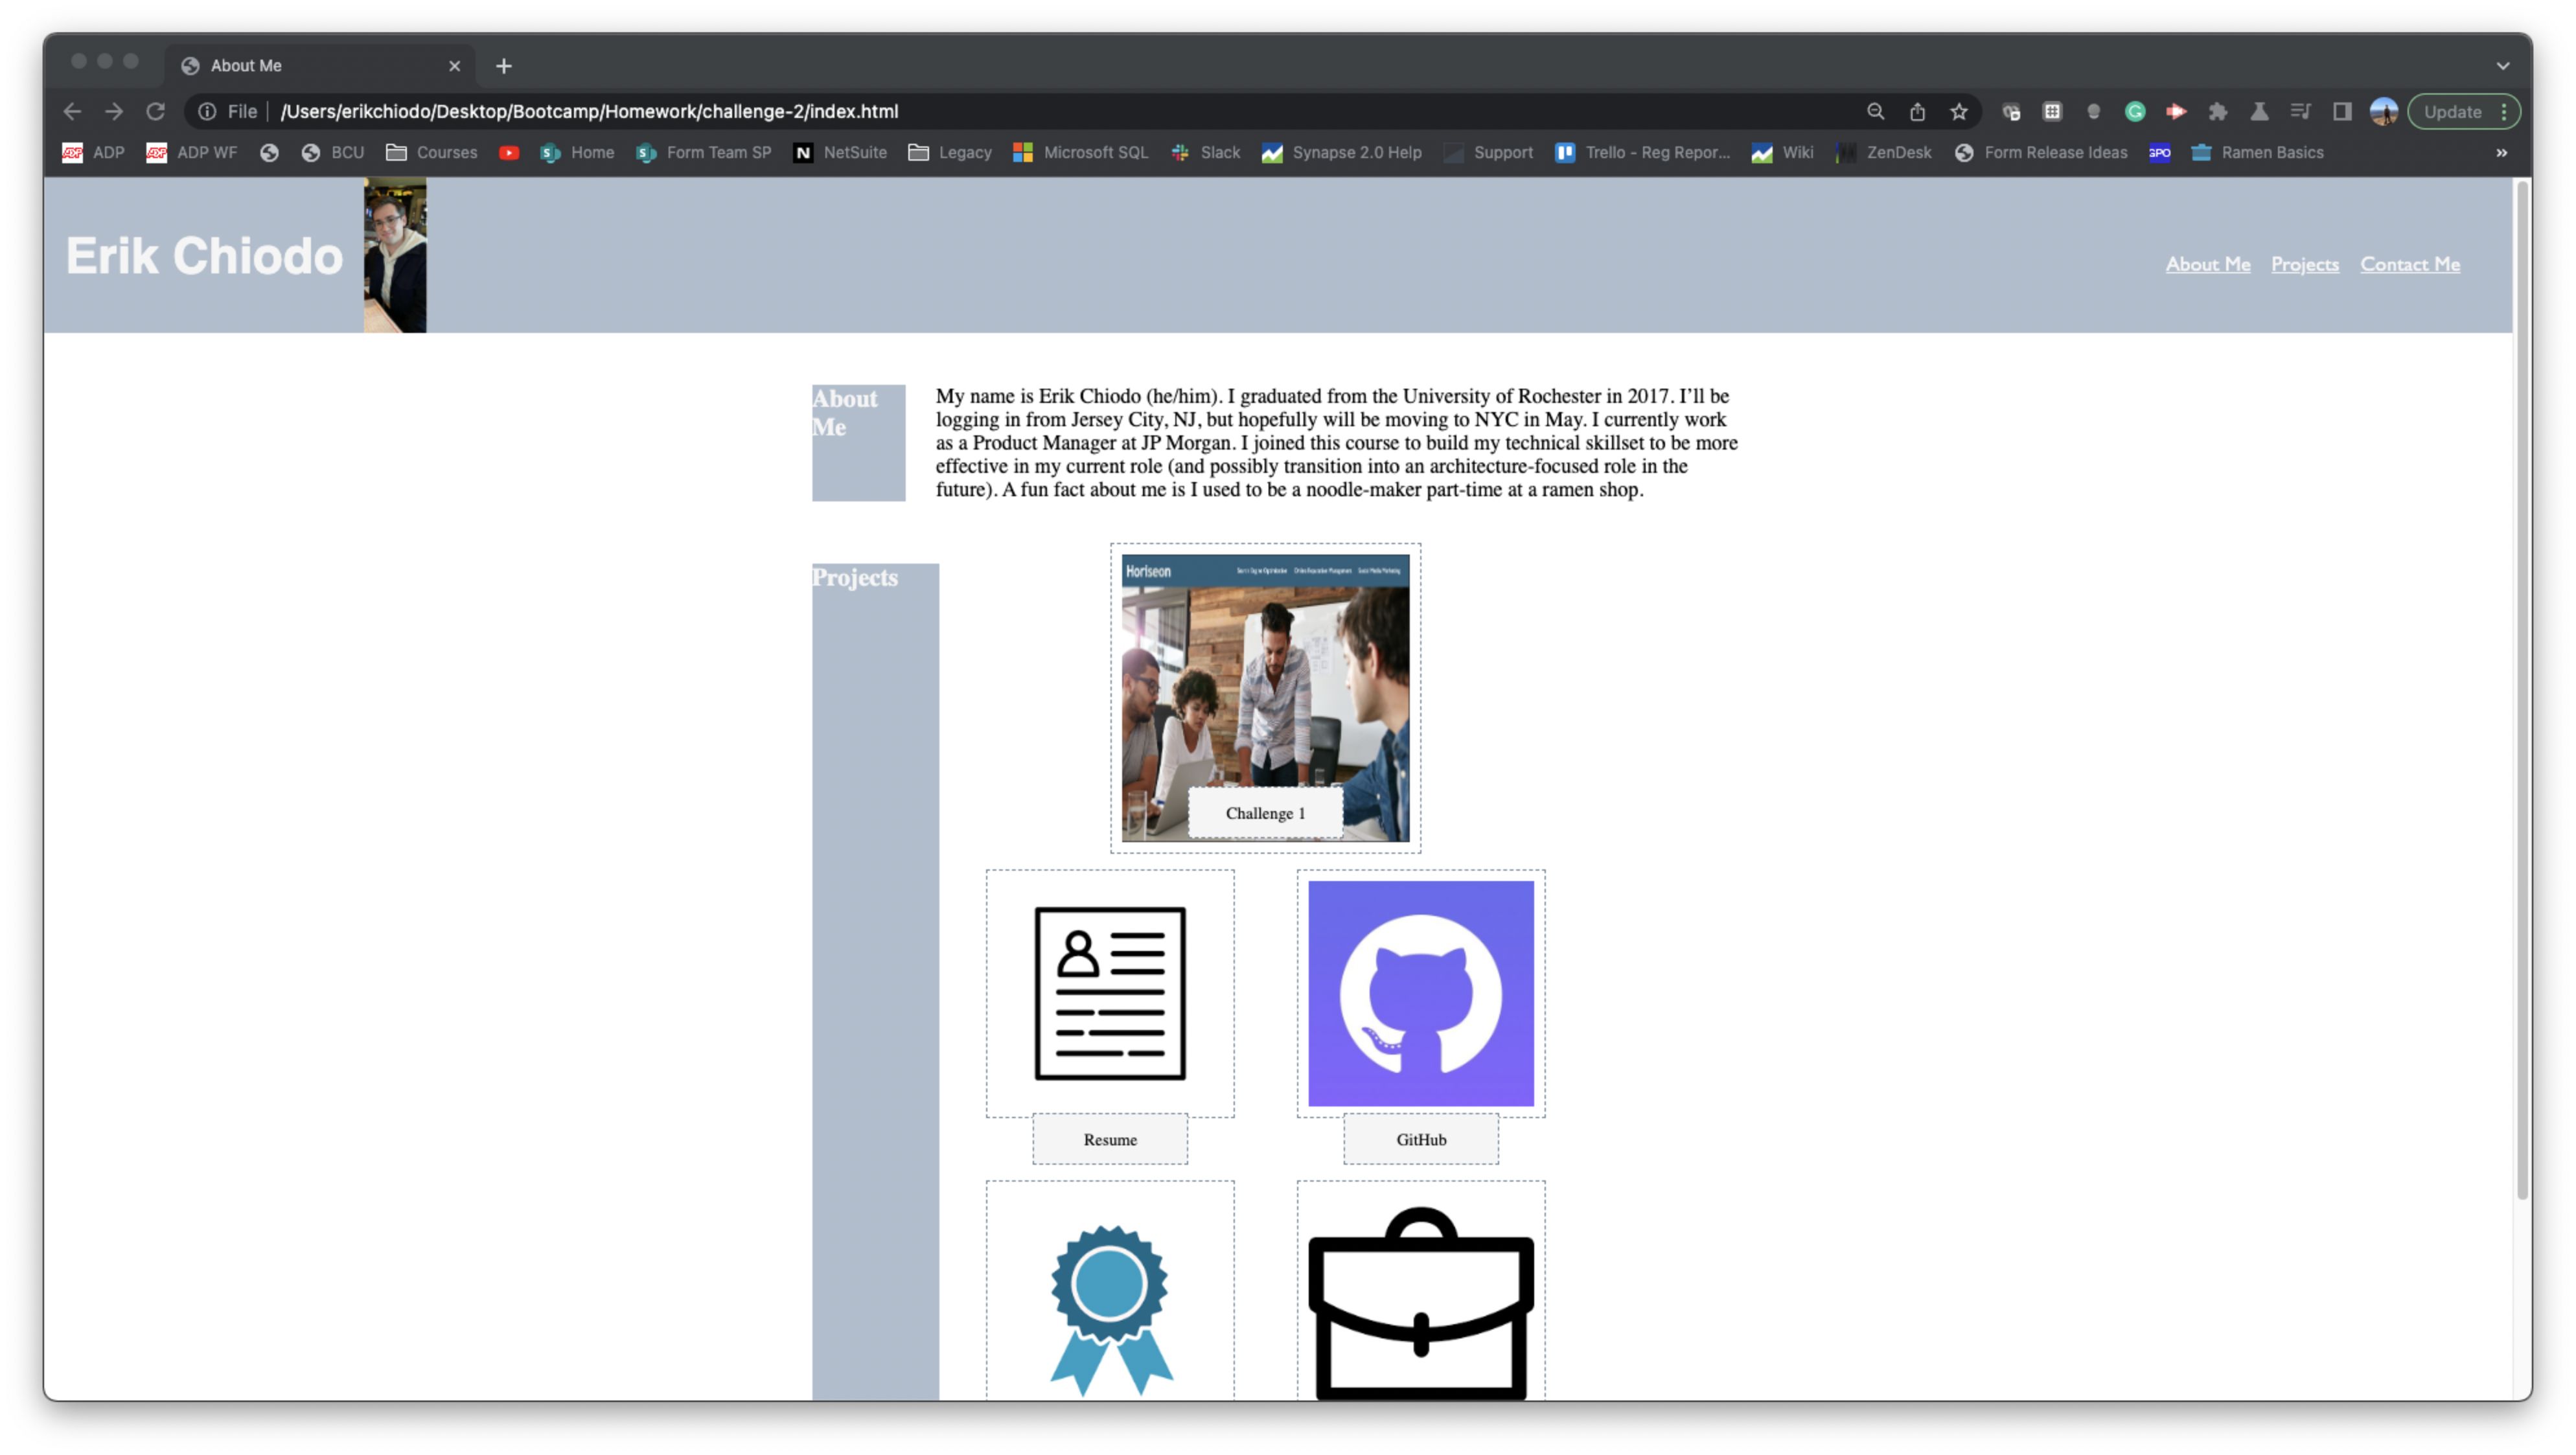Share this page via the share icon
Screen dimensions: 2576x1455
point(1917,111)
